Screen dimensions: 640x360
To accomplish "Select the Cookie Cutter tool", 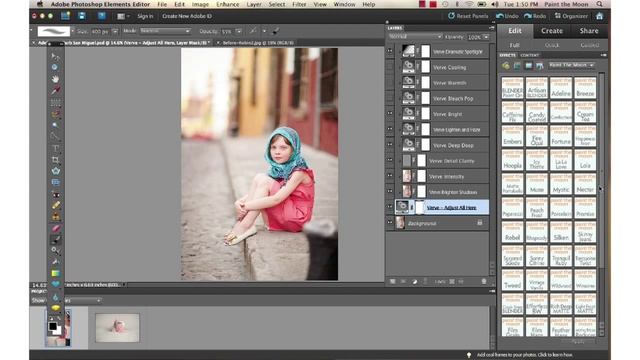I will (x=55, y=171).
